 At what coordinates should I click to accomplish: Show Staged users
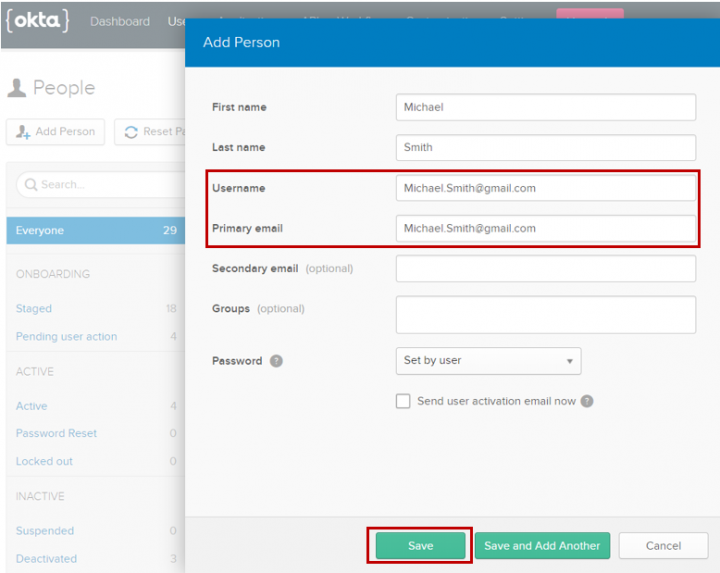(x=34, y=309)
